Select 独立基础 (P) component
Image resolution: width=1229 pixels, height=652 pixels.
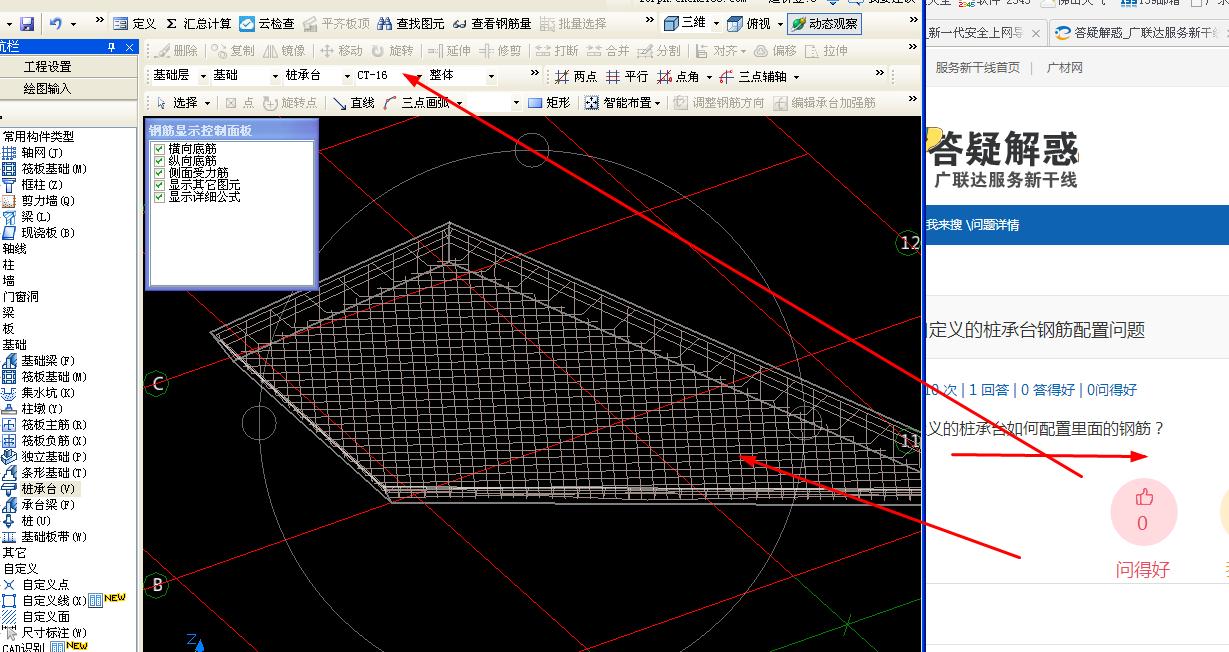pyautogui.click(x=45, y=456)
